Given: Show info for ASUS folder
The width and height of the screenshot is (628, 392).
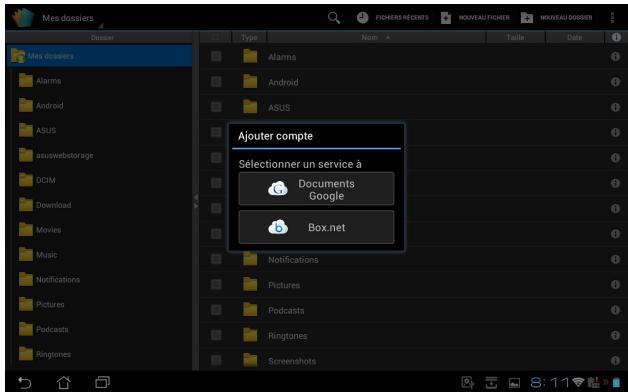Looking at the screenshot, I should point(616,107).
